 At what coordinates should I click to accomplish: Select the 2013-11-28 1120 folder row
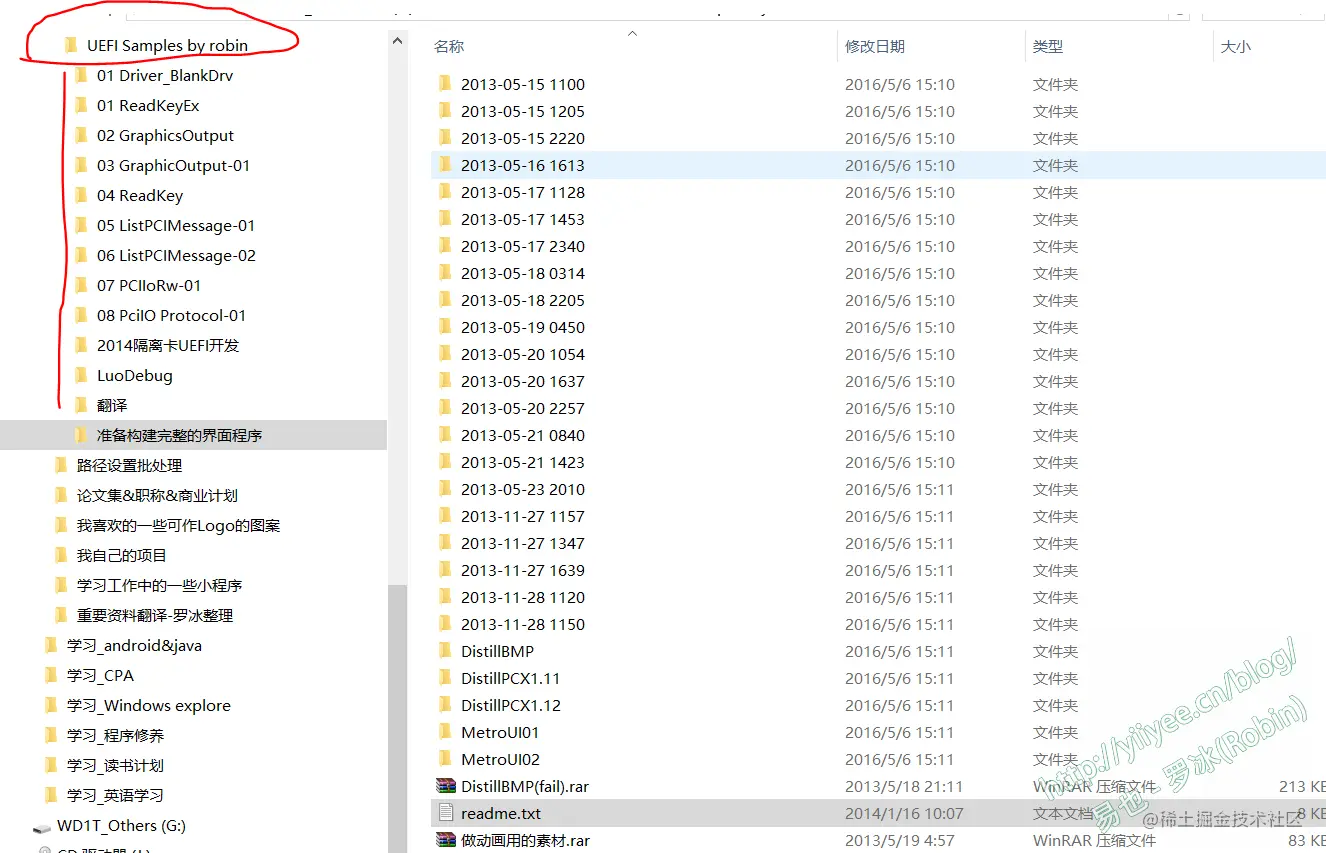coord(878,598)
